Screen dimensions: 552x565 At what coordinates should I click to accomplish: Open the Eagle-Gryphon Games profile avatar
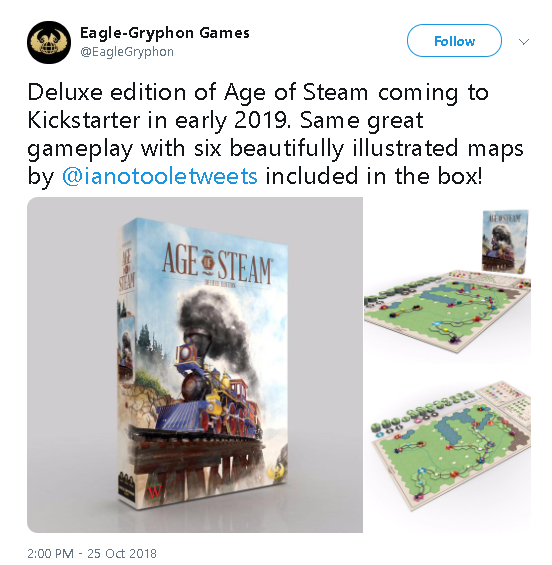click(49, 42)
